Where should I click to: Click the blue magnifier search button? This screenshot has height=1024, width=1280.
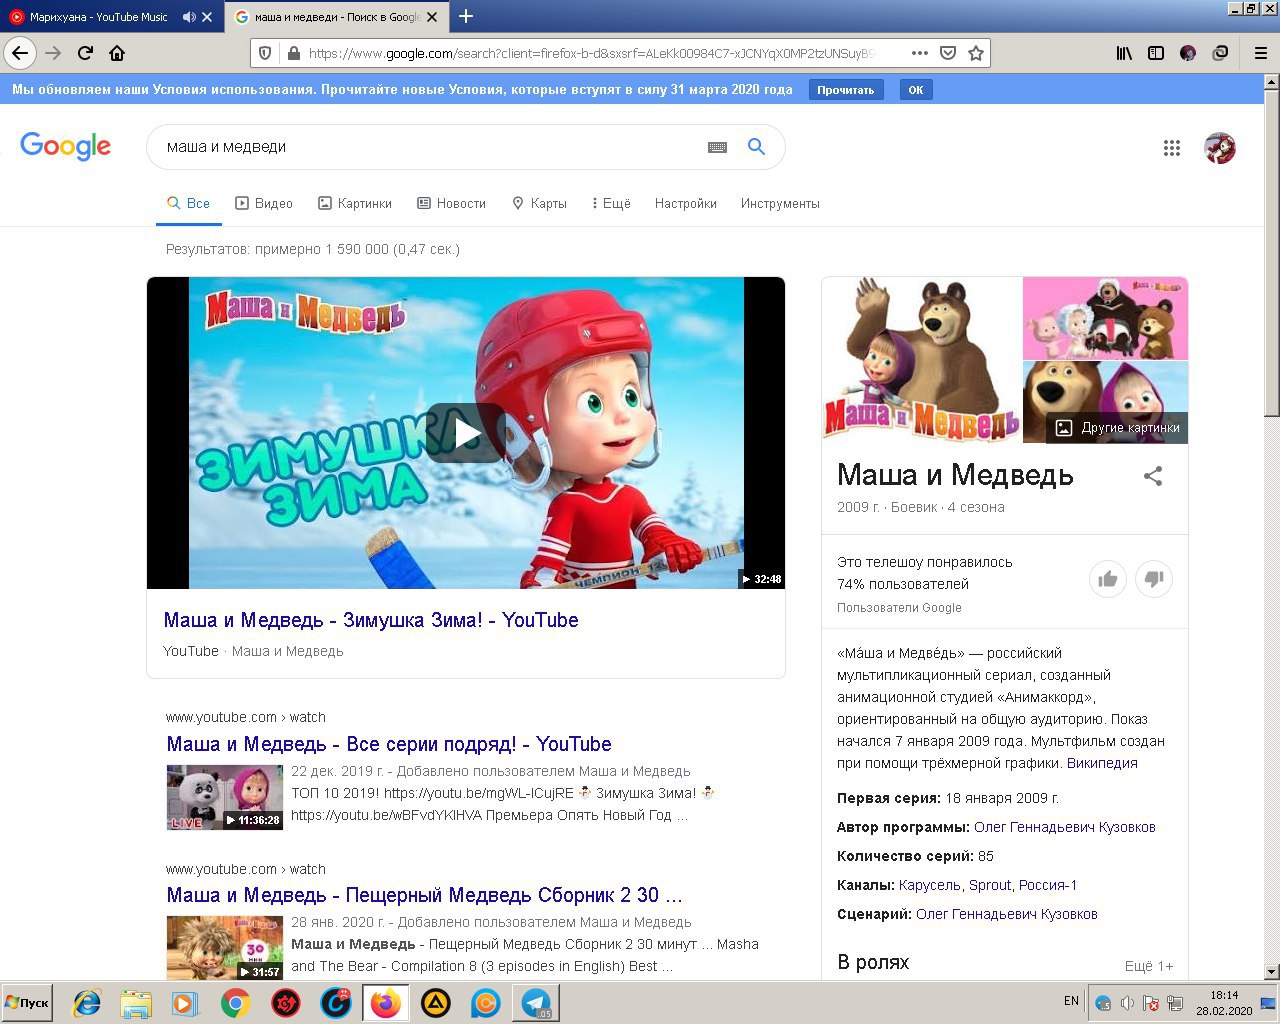coord(757,147)
